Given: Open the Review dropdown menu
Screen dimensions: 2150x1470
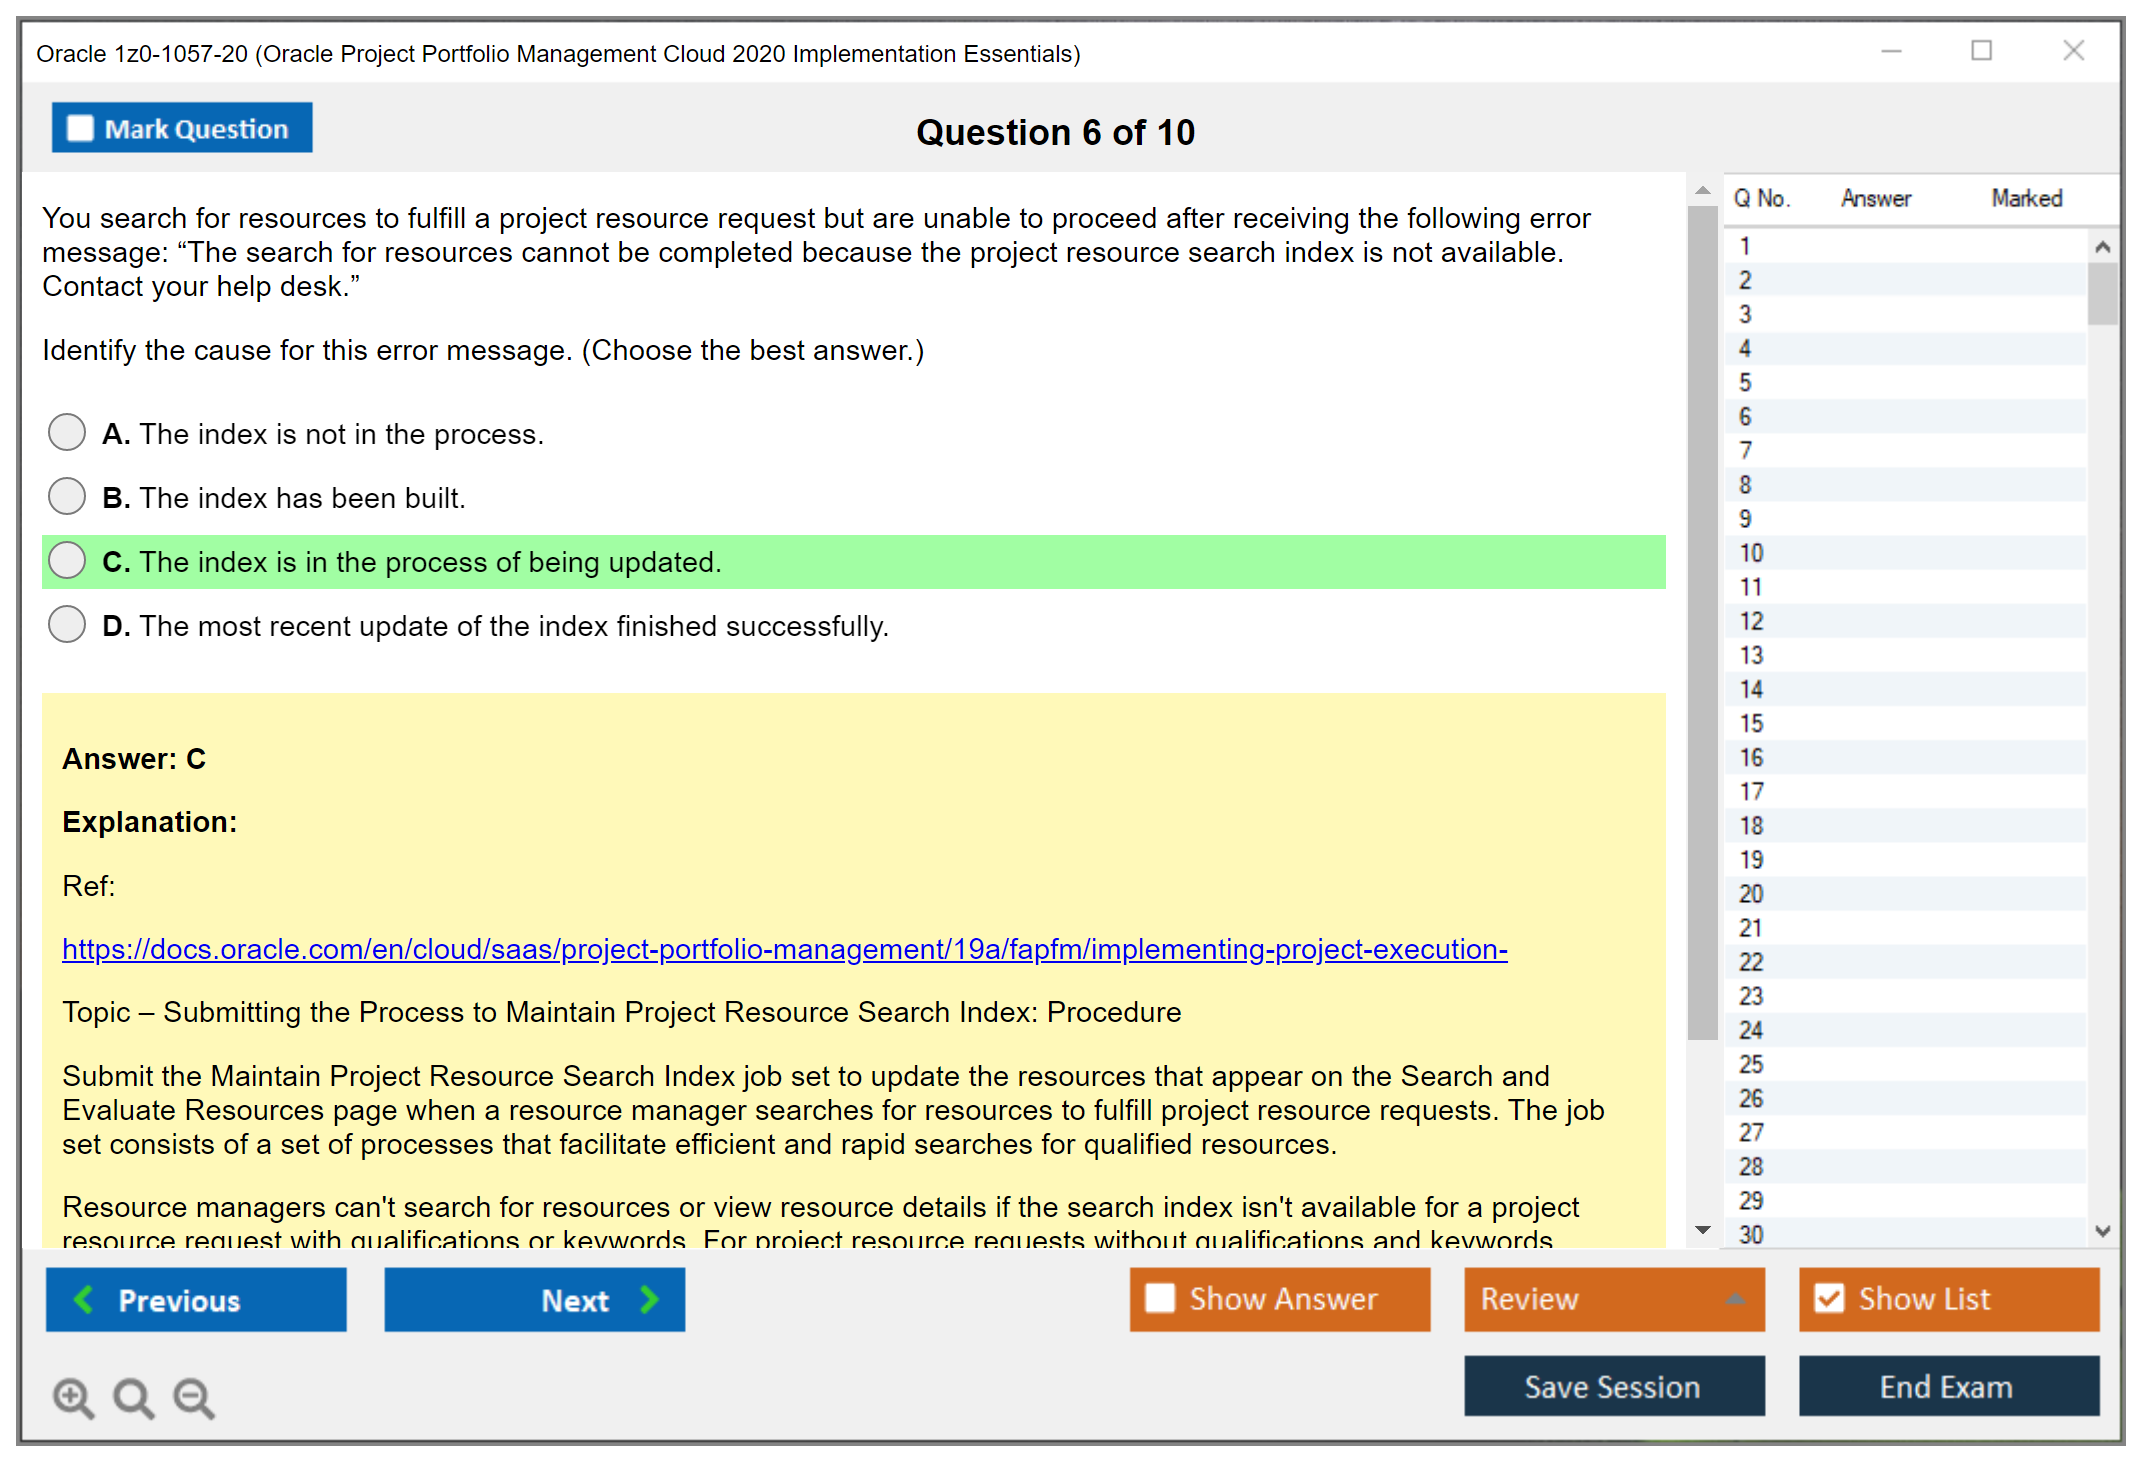Looking at the screenshot, I should [1613, 1298].
